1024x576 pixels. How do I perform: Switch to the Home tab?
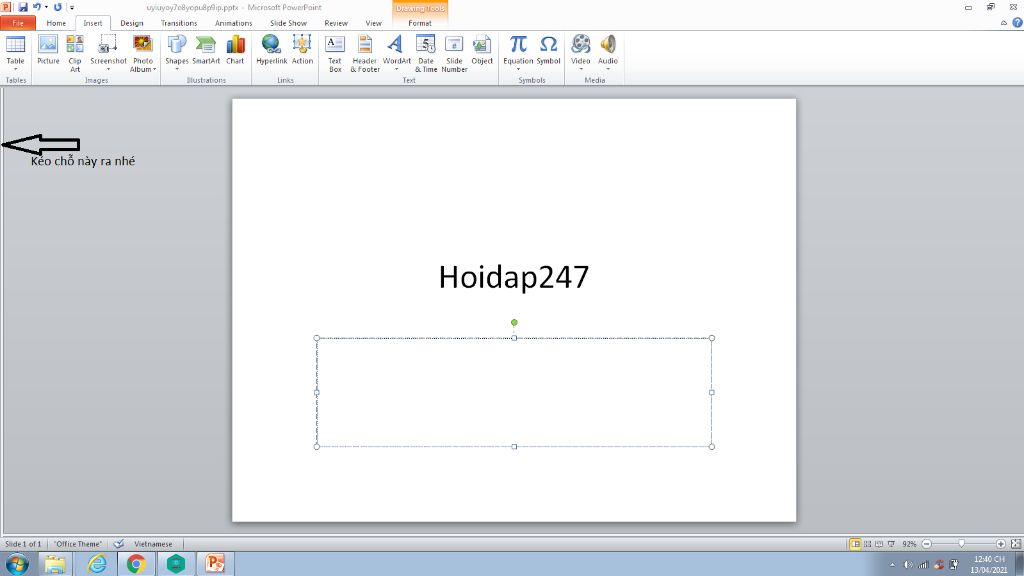click(56, 23)
